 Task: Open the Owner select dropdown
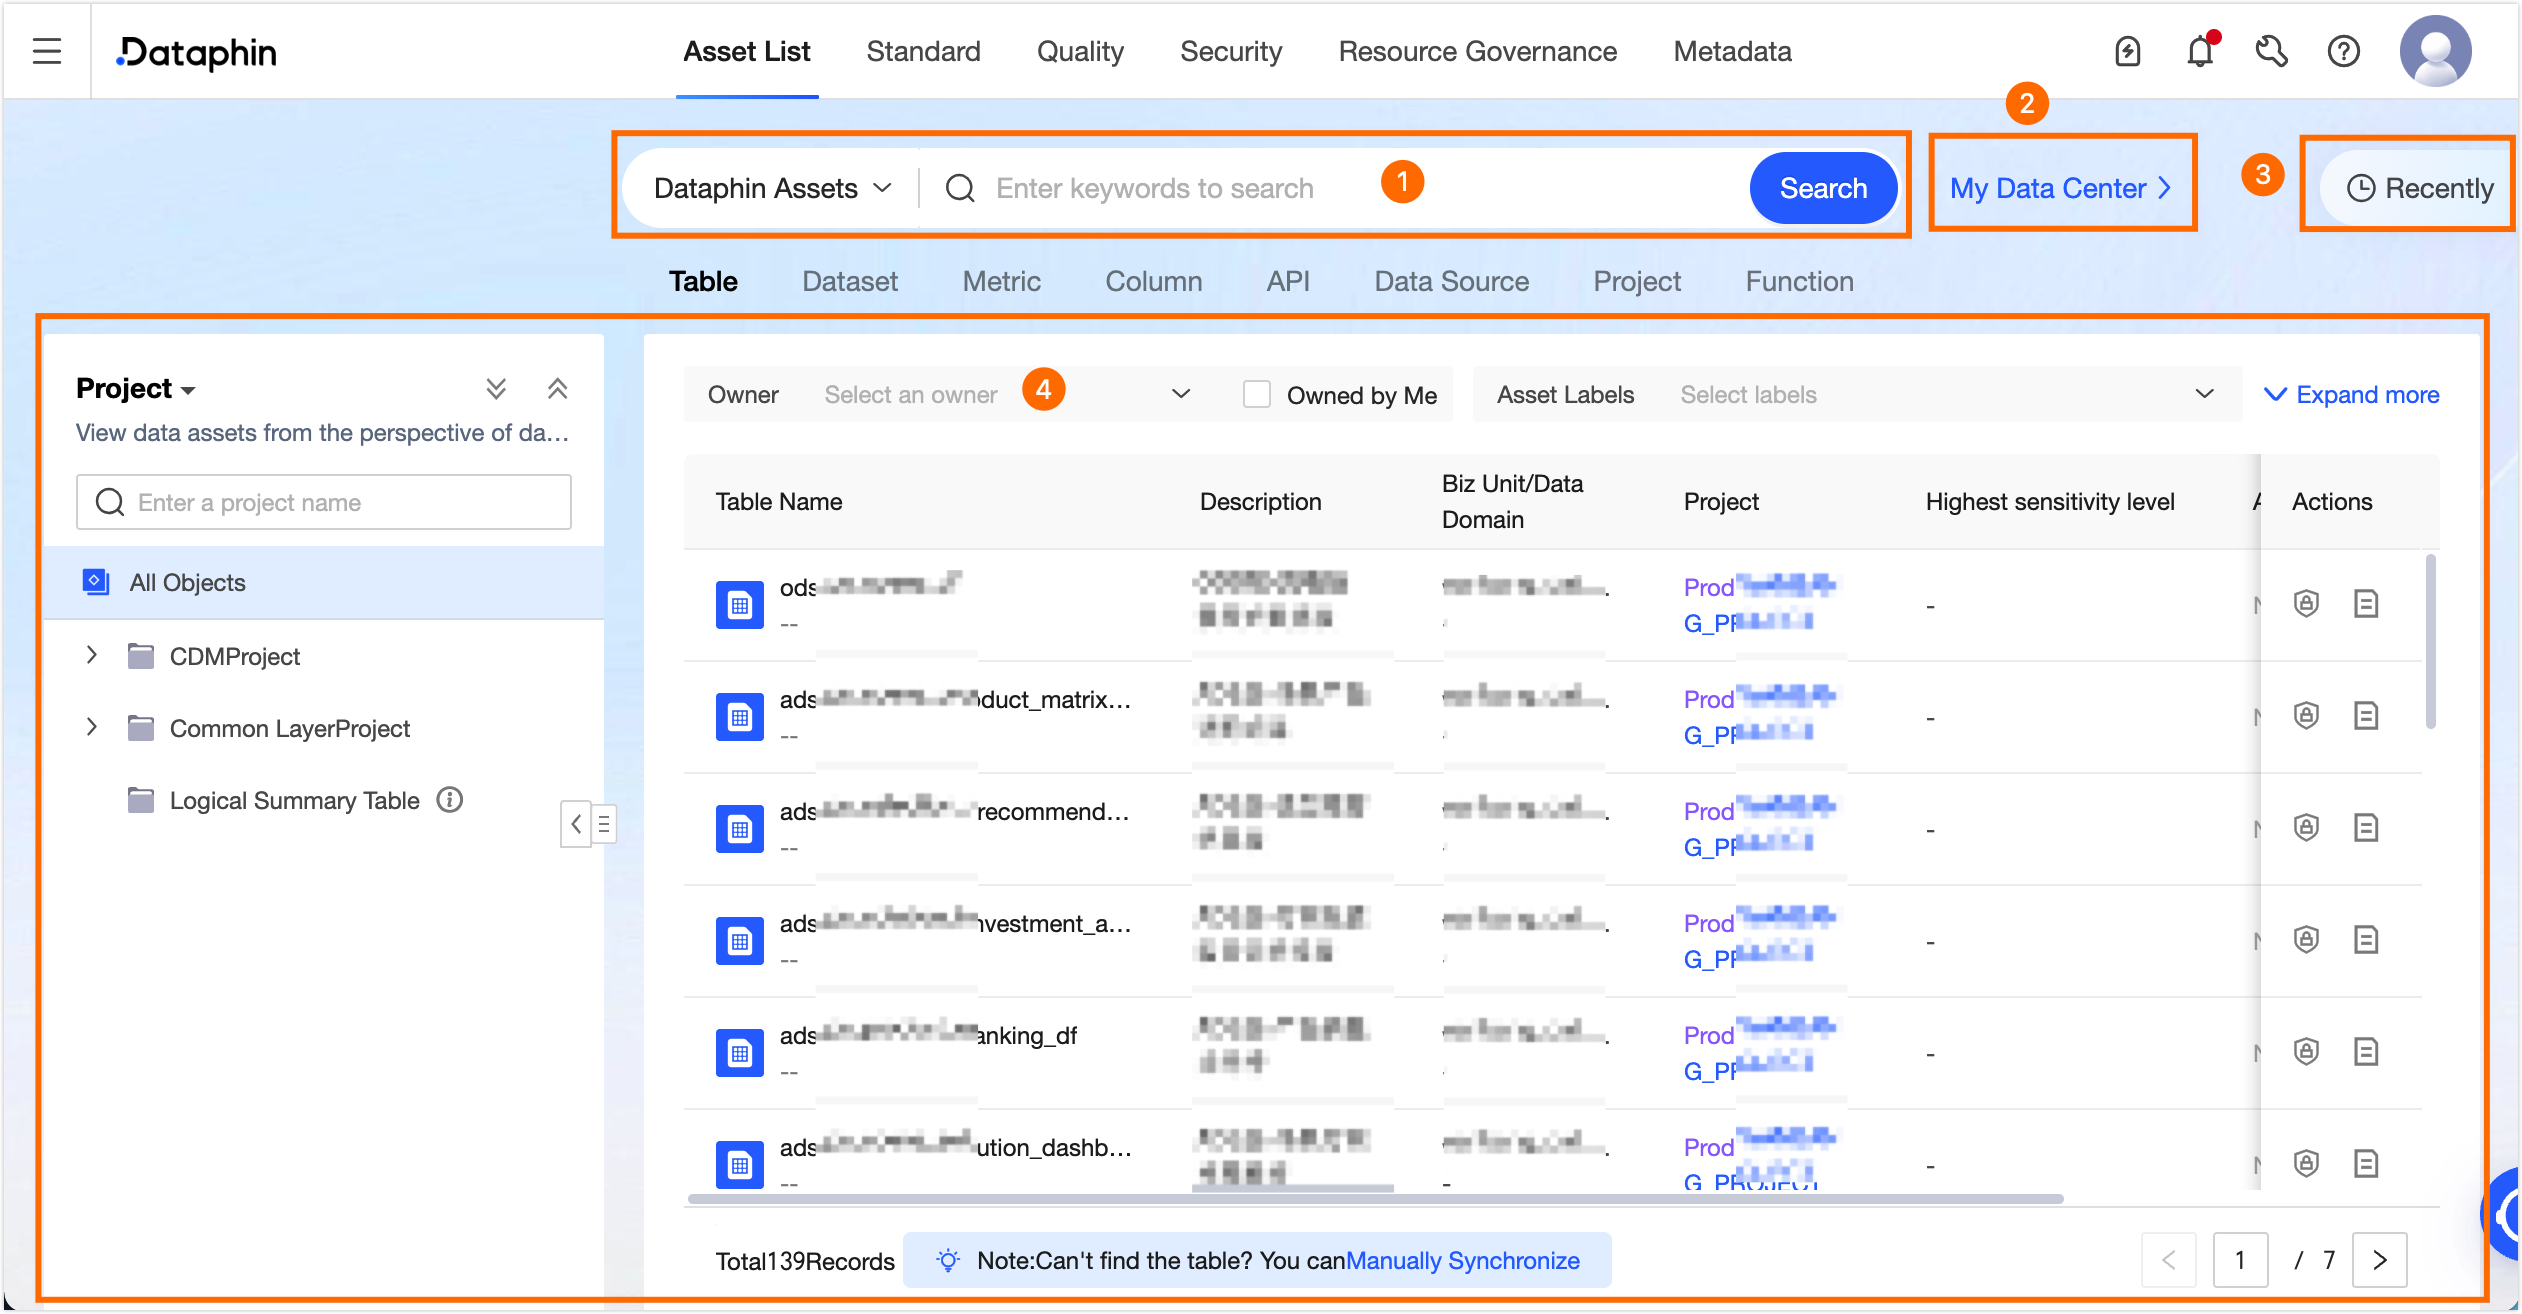(x=1006, y=395)
